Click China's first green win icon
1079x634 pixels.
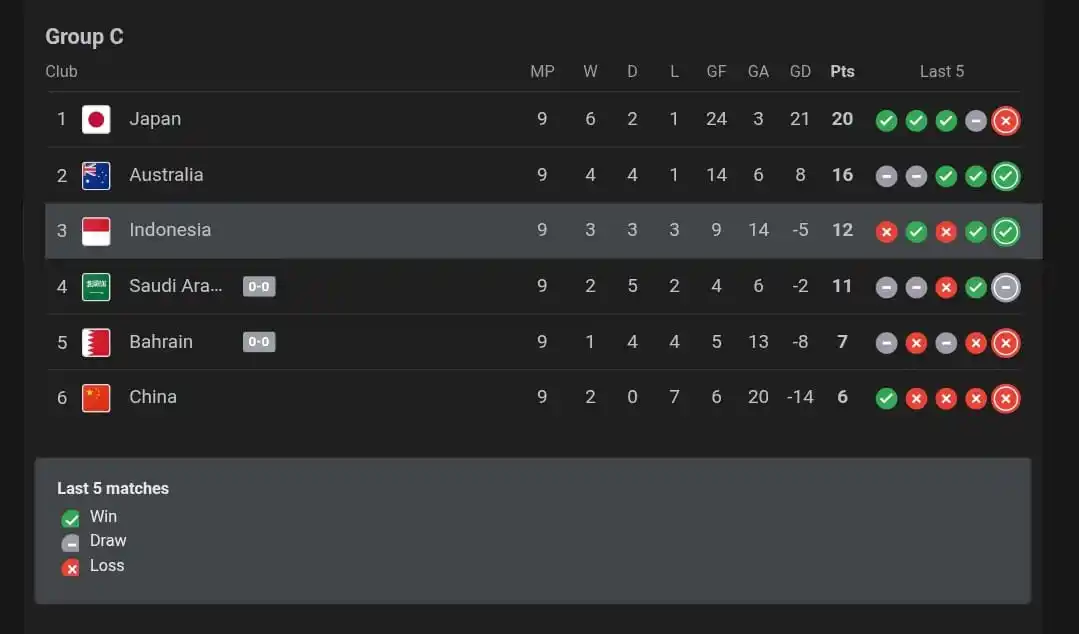(886, 399)
